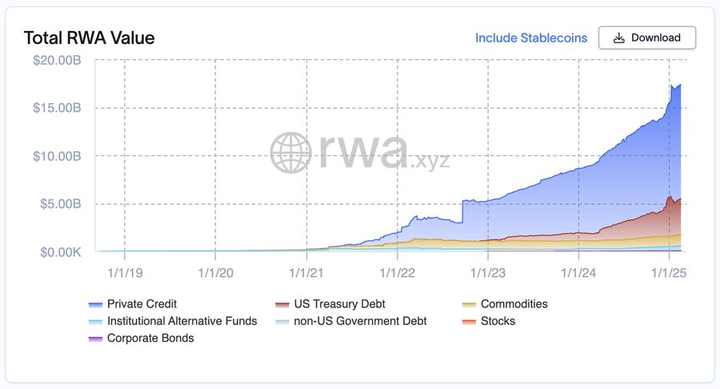Click the blue Private Credit color swatch
Viewport: 720px width, 389px height.
tap(95, 304)
